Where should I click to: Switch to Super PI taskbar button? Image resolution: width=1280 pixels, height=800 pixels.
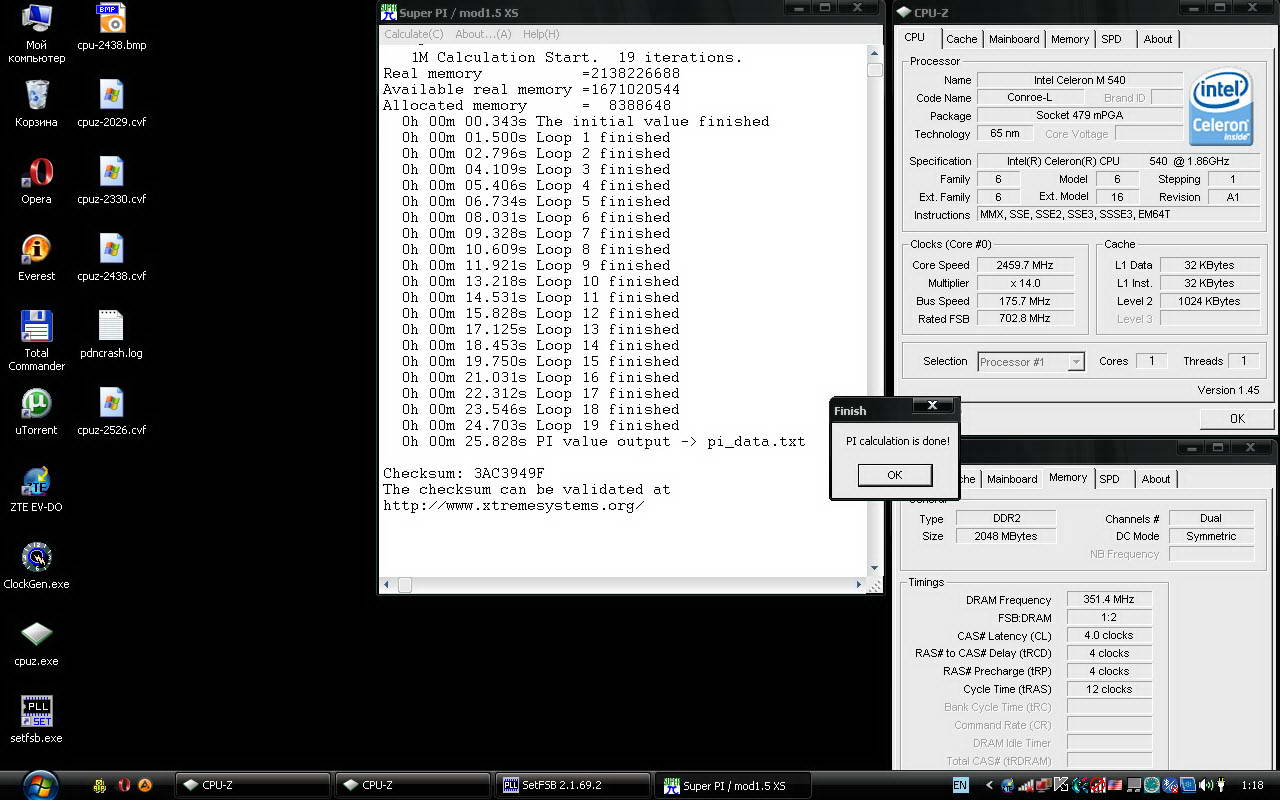click(x=733, y=786)
